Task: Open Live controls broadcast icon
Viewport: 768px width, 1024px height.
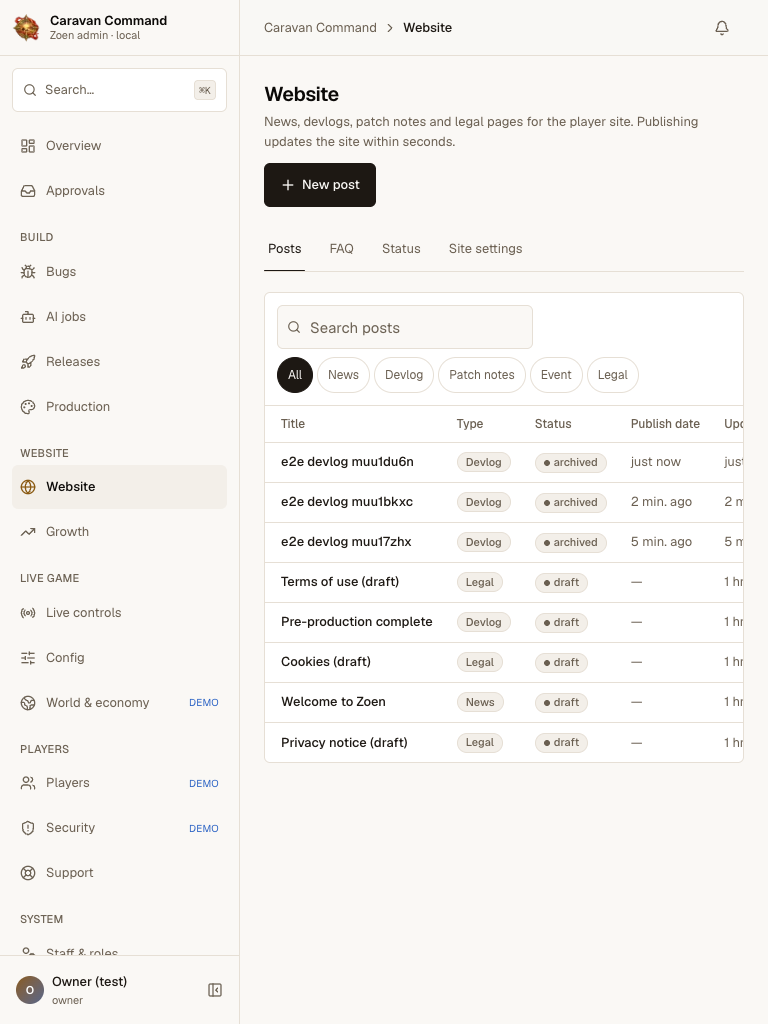Action: pos(28,613)
